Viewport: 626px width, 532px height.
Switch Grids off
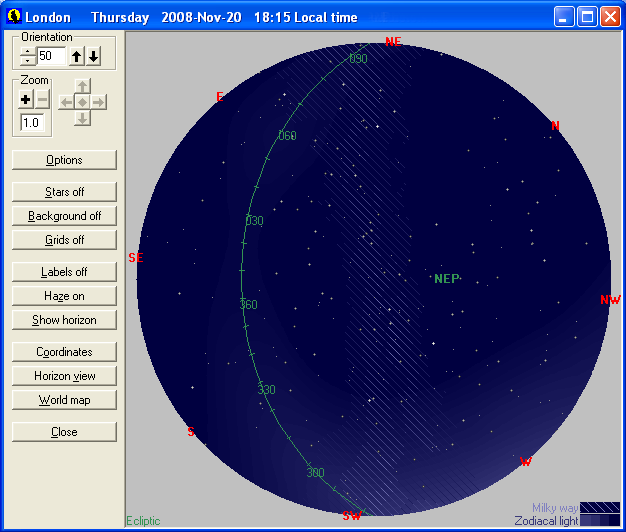click(x=64, y=240)
